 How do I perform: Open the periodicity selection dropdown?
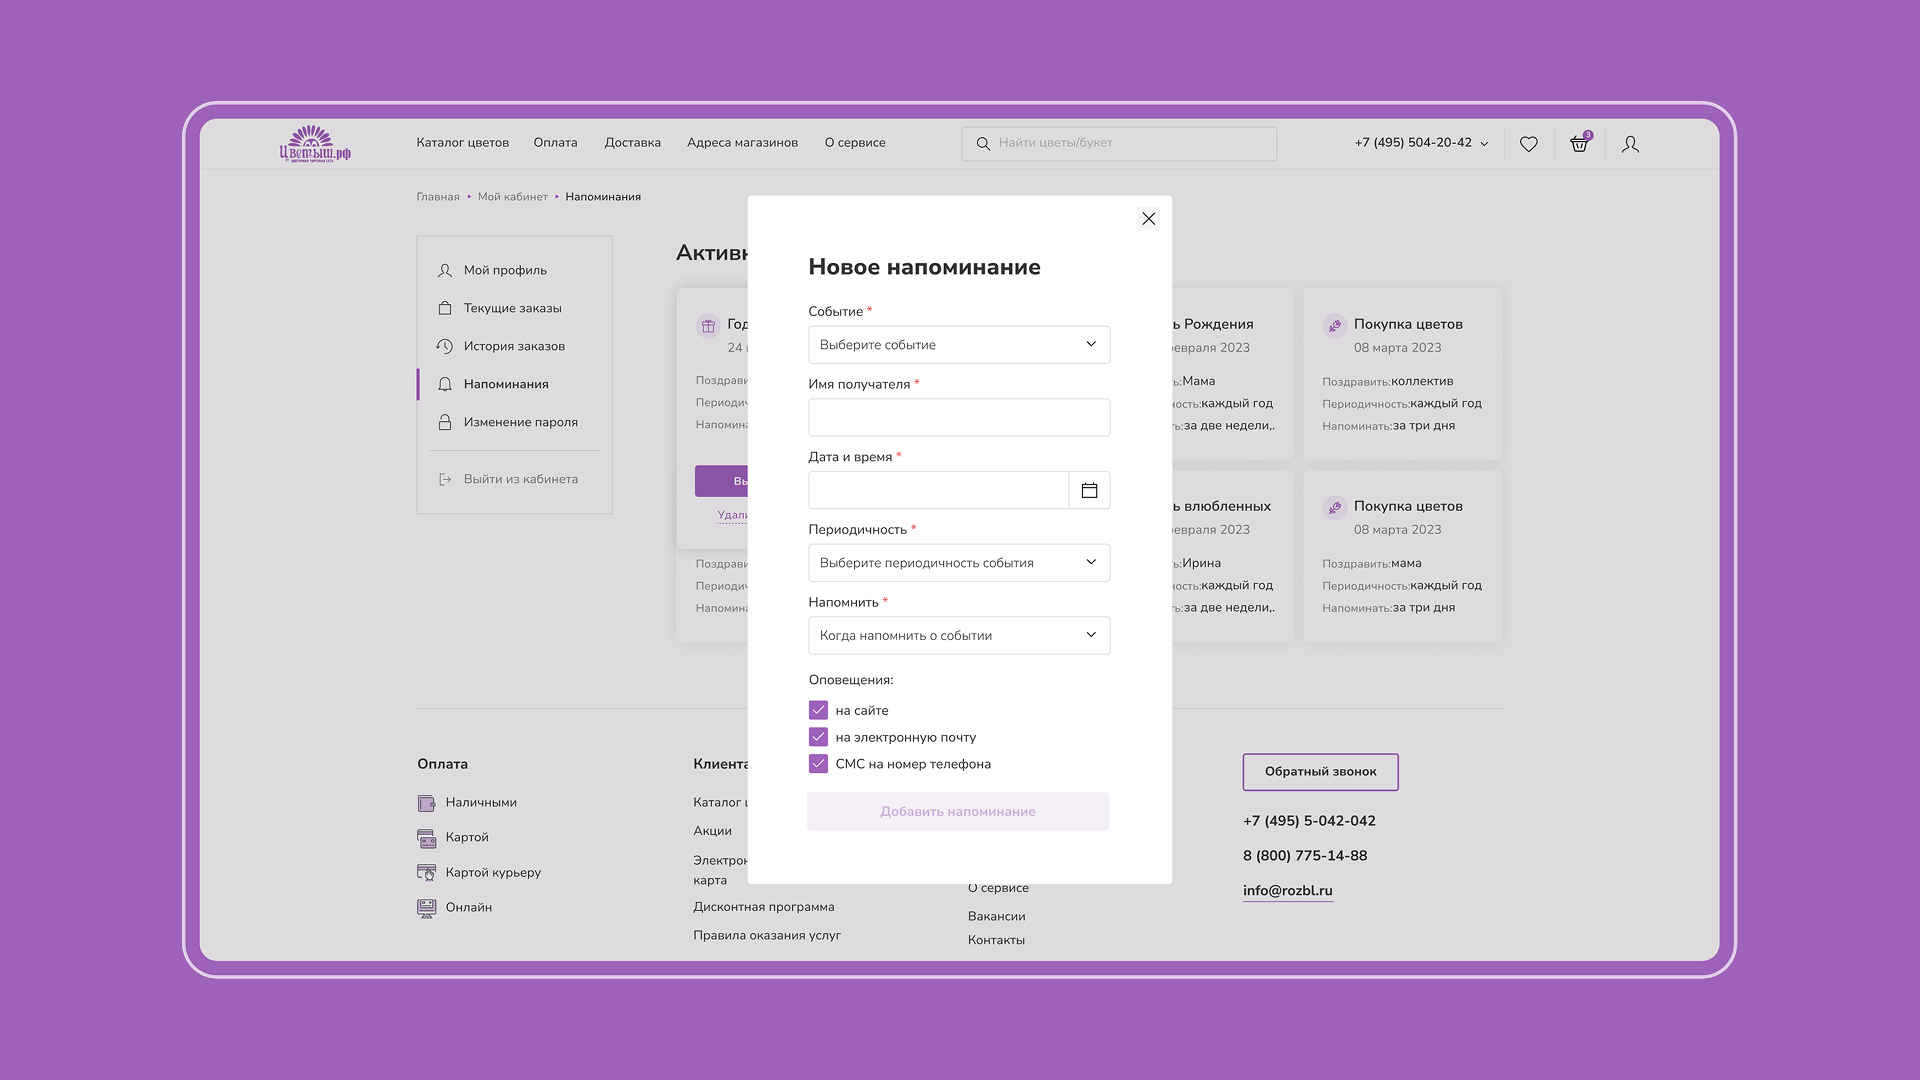point(958,563)
